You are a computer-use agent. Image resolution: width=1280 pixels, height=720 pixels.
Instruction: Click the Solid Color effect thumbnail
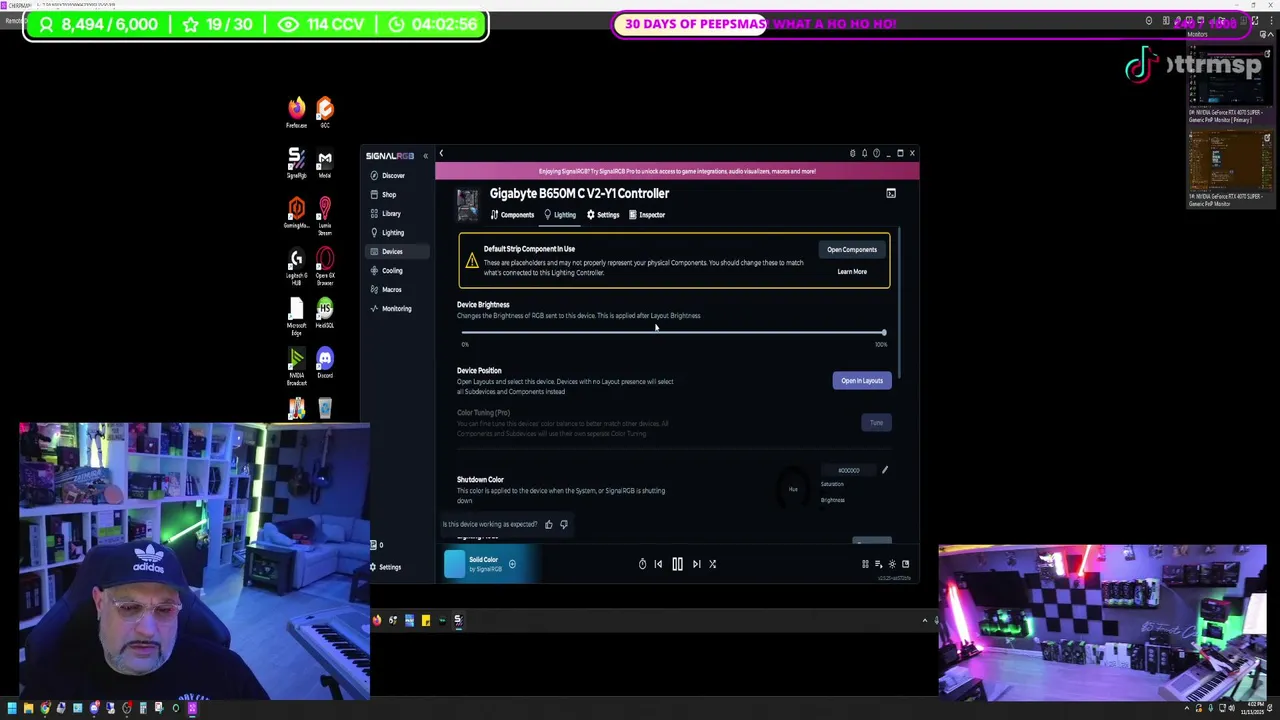454,564
